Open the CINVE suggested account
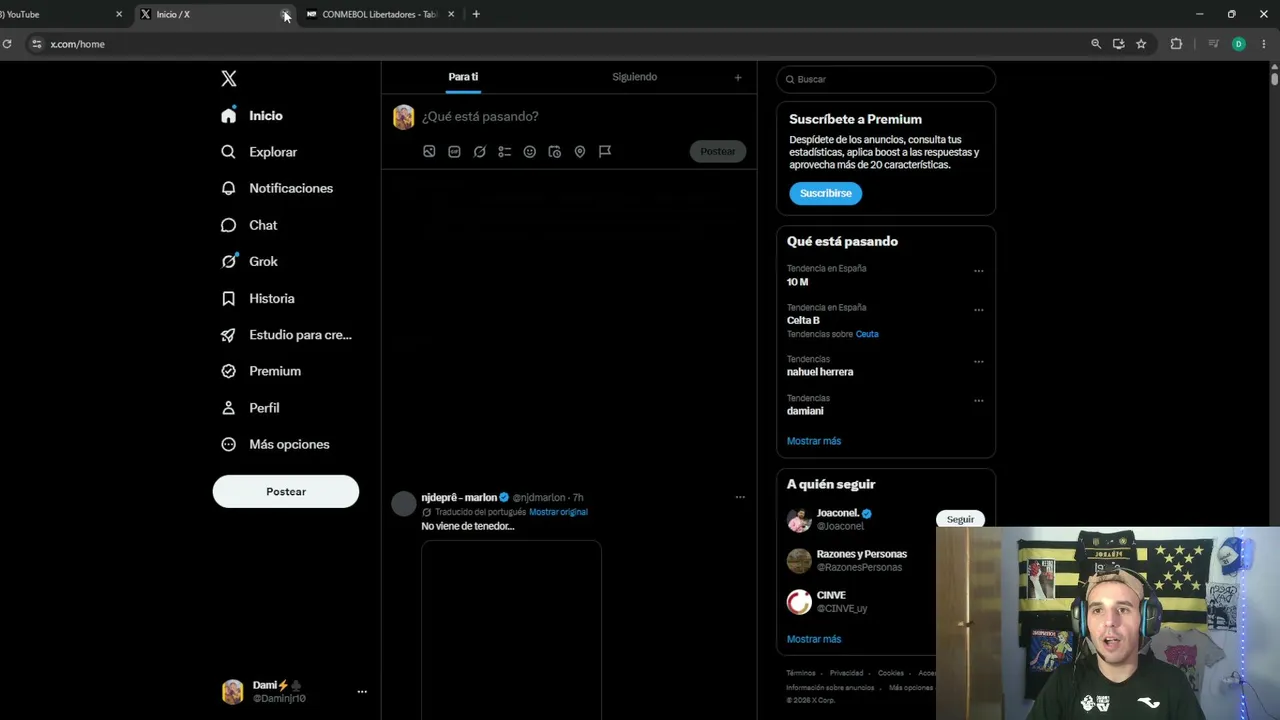 coord(831,595)
